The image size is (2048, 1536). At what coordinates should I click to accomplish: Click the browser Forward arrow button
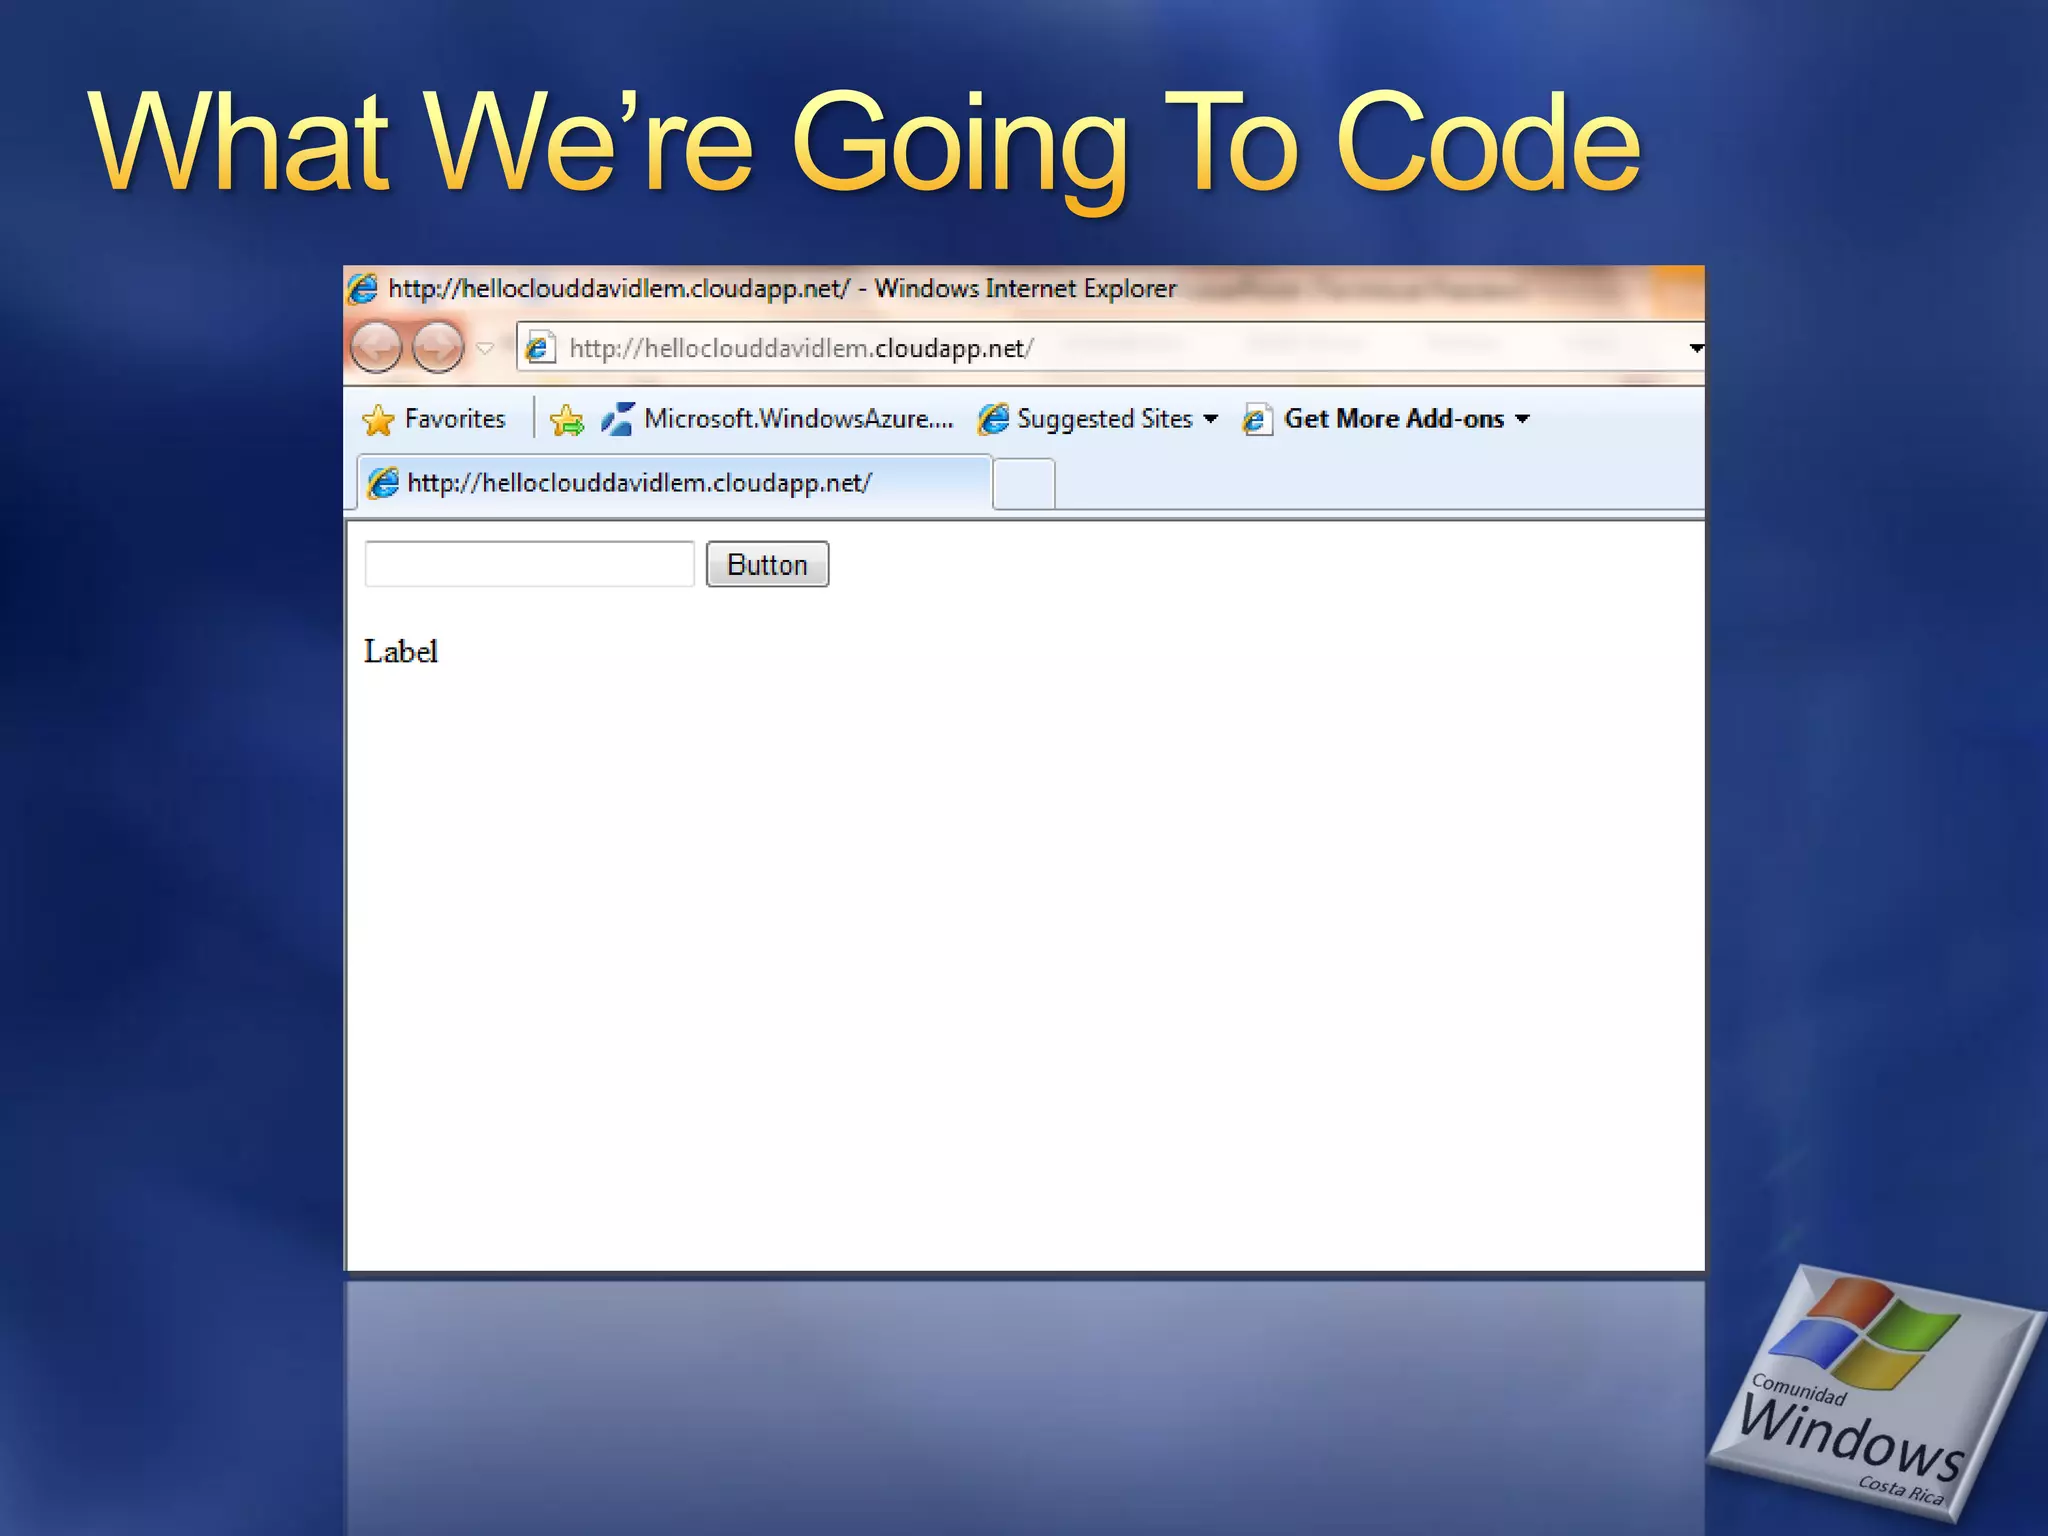click(x=438, y=348)
